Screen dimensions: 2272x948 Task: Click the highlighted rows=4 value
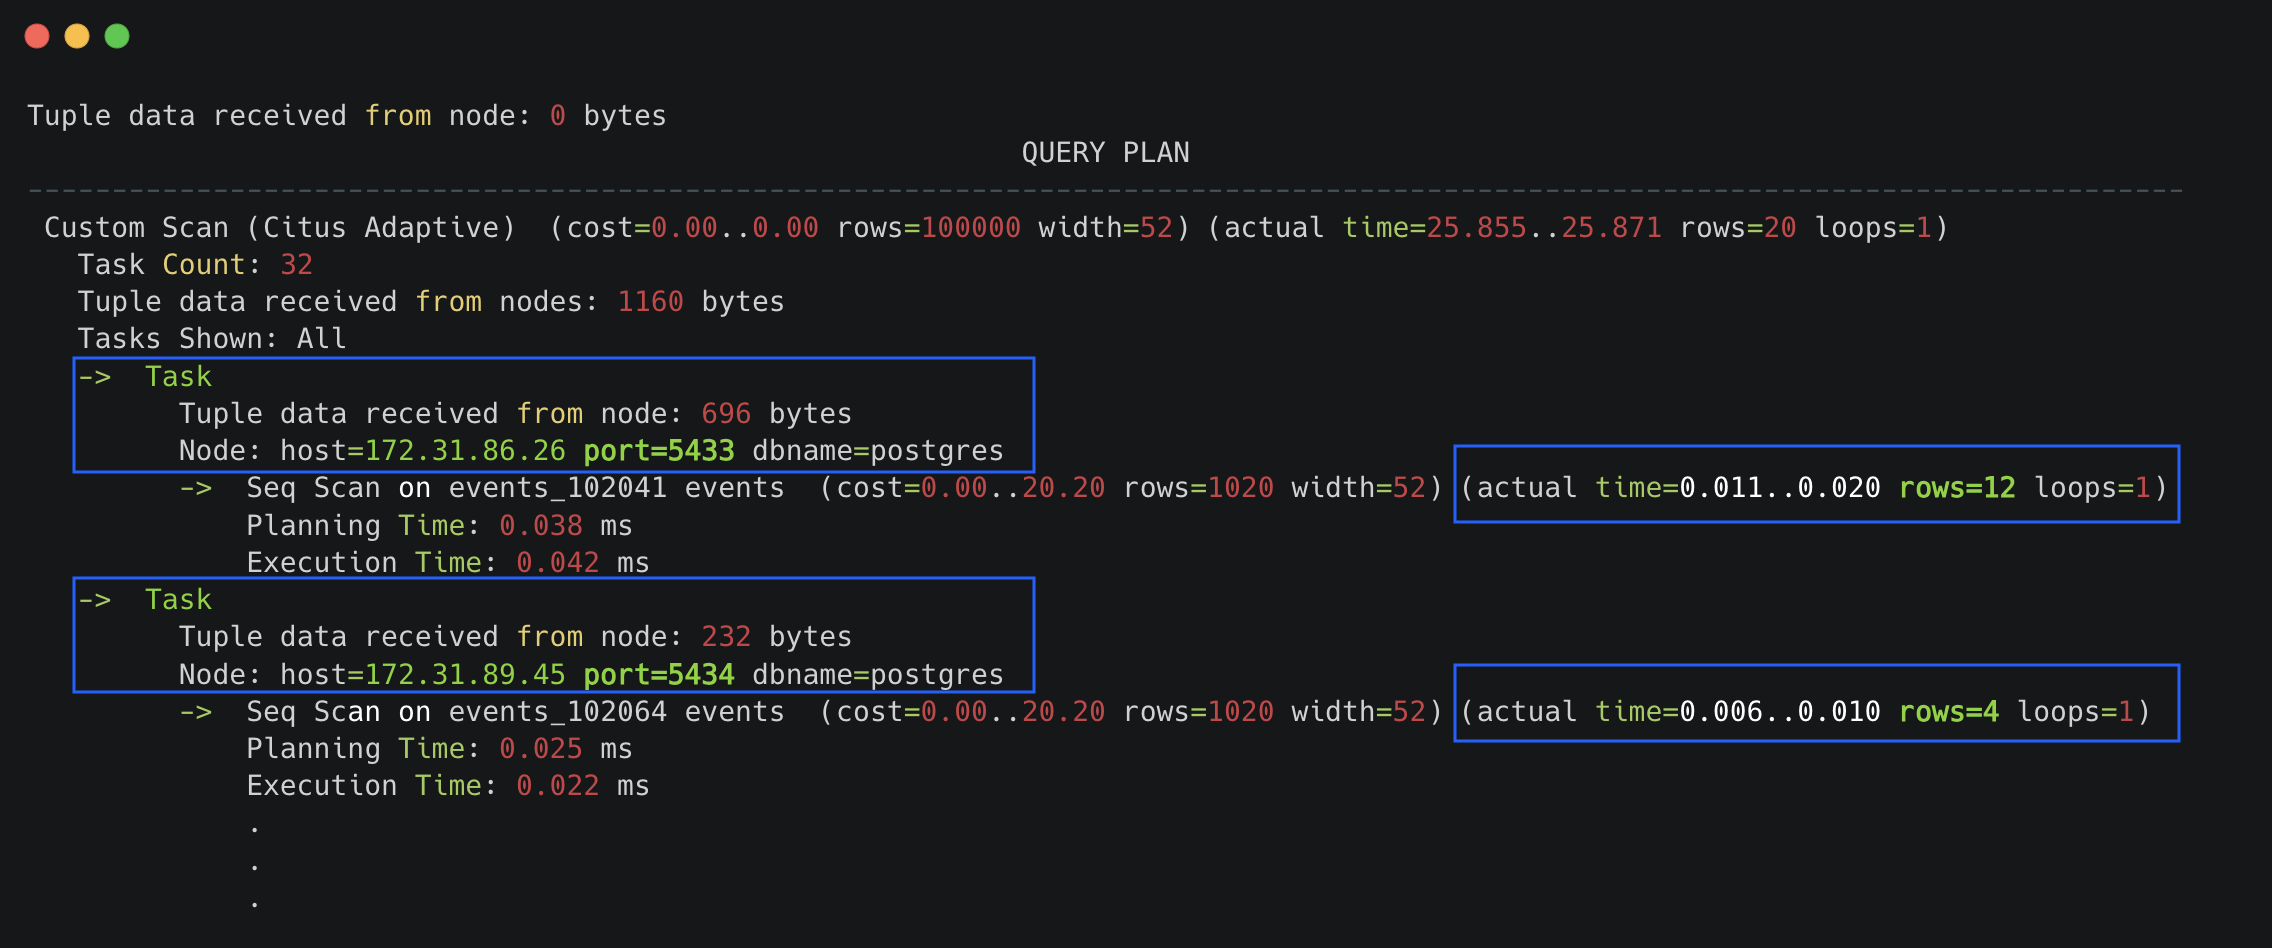pos(1948,712)
